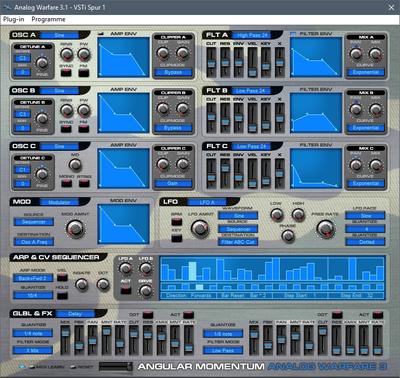Screen dimensions: 400x378
Task: Toggle sequencer Hold button
Action: click(62, 295)
